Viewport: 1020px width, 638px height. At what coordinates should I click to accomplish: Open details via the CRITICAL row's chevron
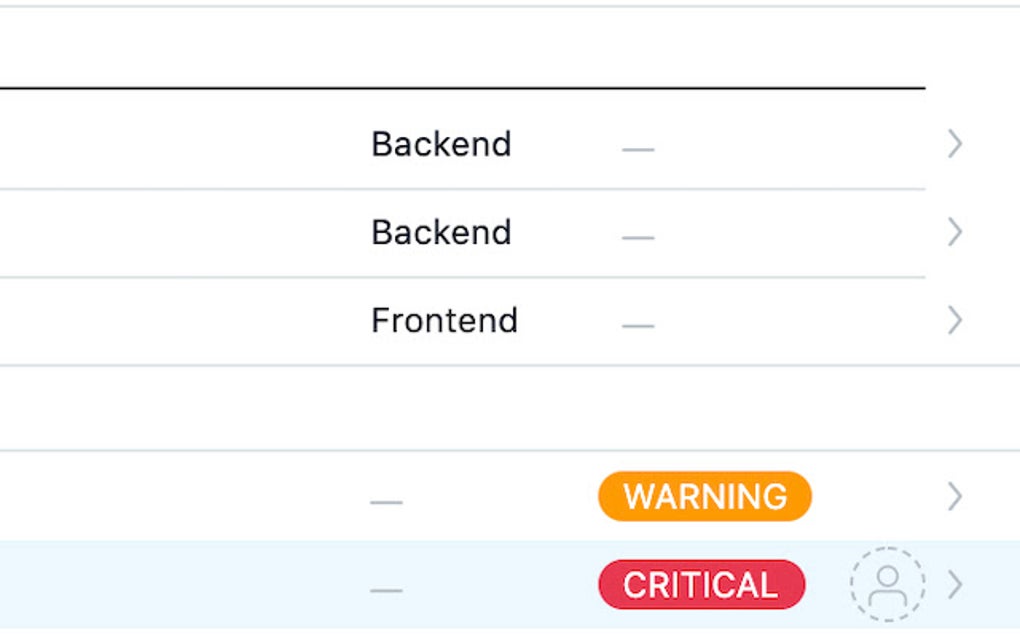(955, 585)
